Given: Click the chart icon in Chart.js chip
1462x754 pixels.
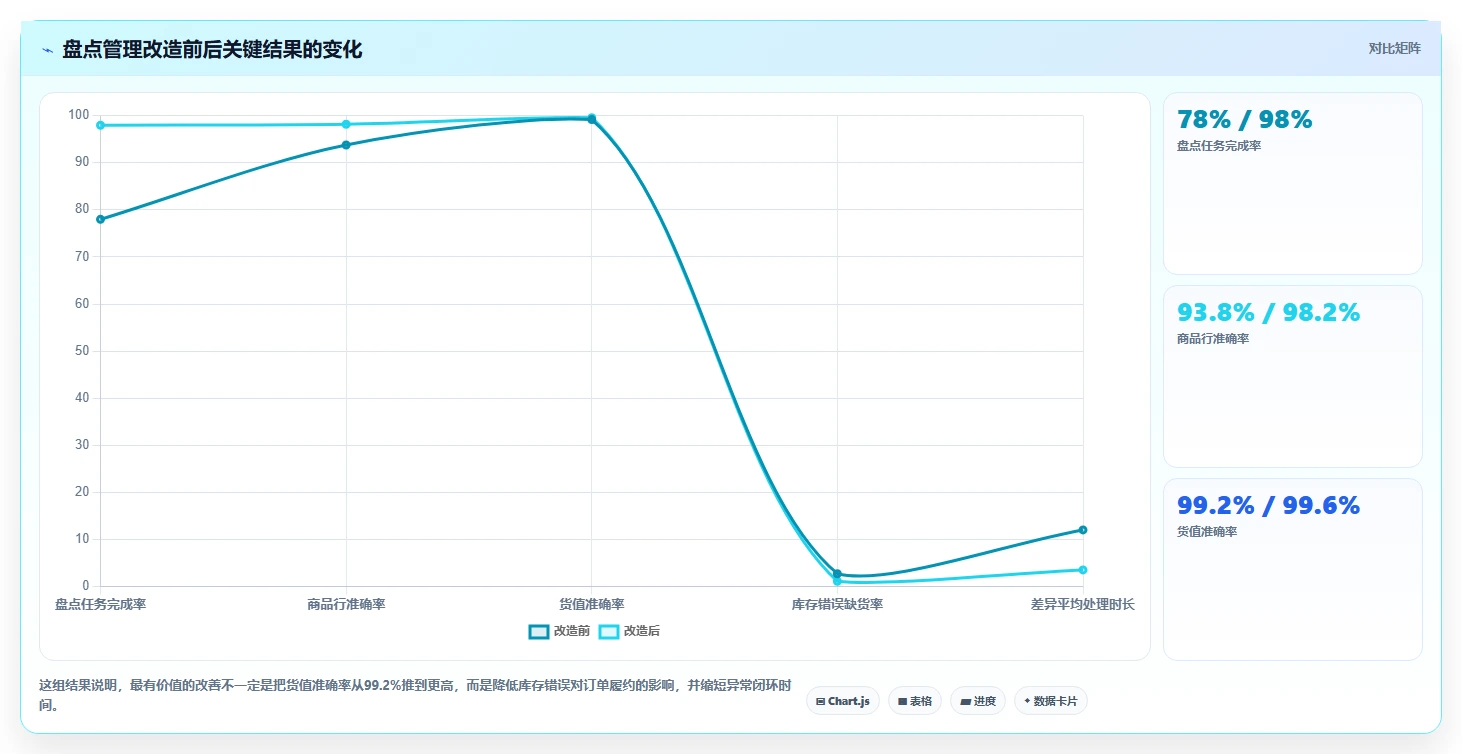Looking at the screenshot, I should click(x=820, y=702).
